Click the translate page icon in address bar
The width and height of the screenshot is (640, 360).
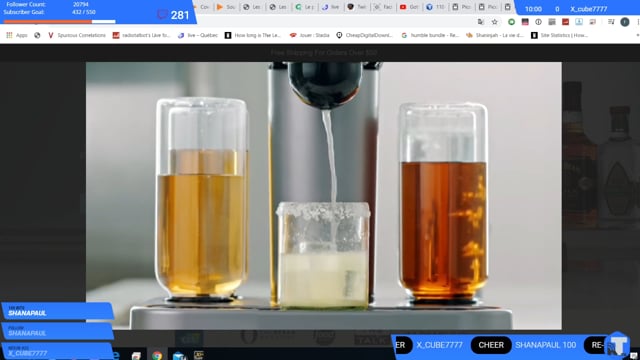tap(481, 22)
